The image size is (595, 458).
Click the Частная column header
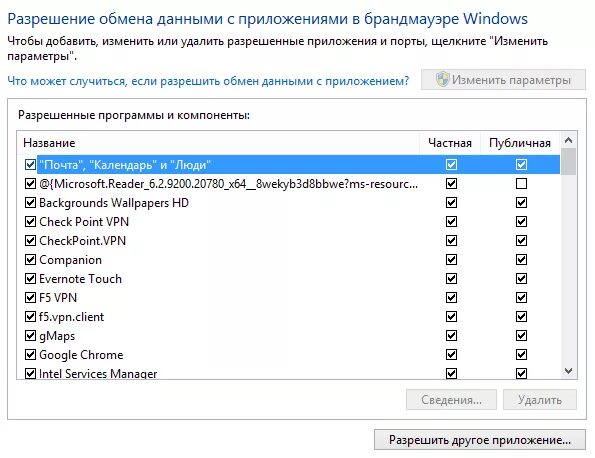pyautogui.click(x=450, y=143)
